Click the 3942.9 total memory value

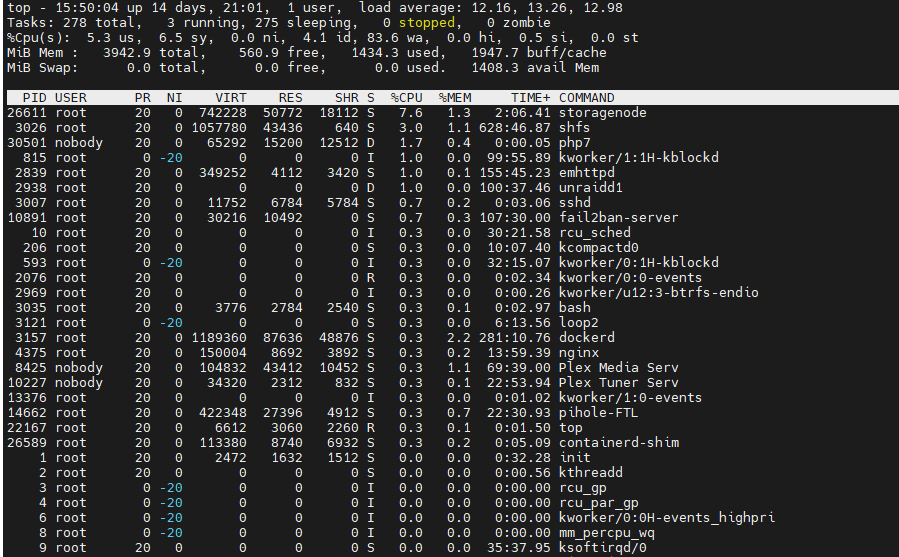pos(127,53)
